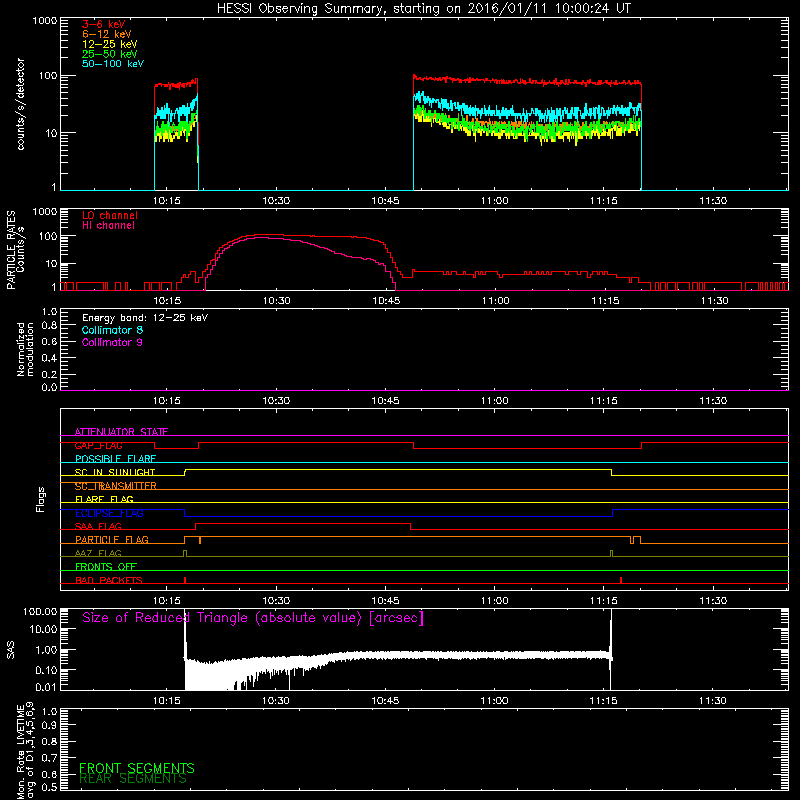800x800 pixels.
Task: Select the 3-6 keV legend label
Action: (x=103, y=24)
